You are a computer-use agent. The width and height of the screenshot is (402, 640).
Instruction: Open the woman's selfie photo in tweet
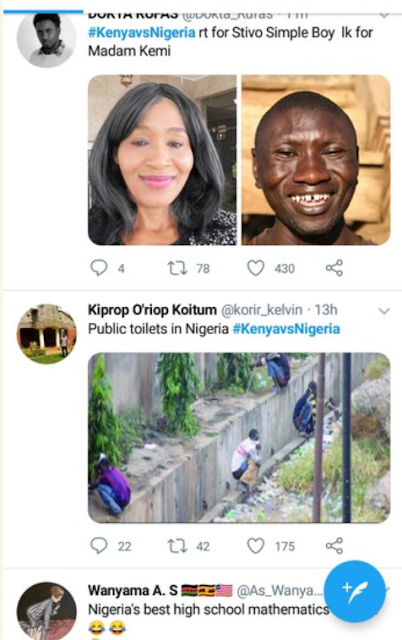click(162, 160)
